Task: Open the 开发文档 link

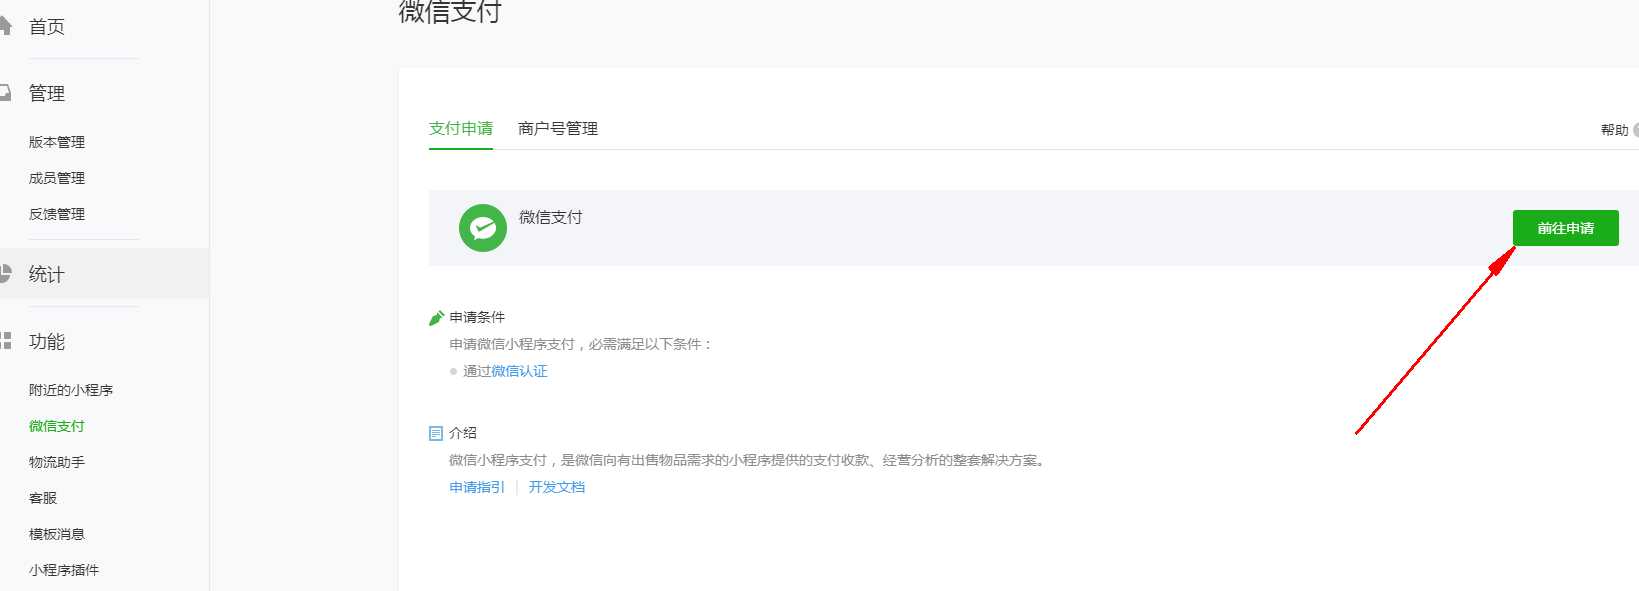Action: tap(557, 487)
